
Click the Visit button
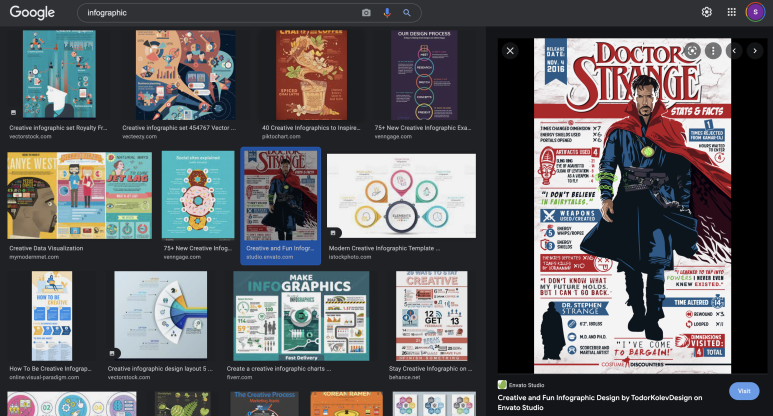pos(744,391)
